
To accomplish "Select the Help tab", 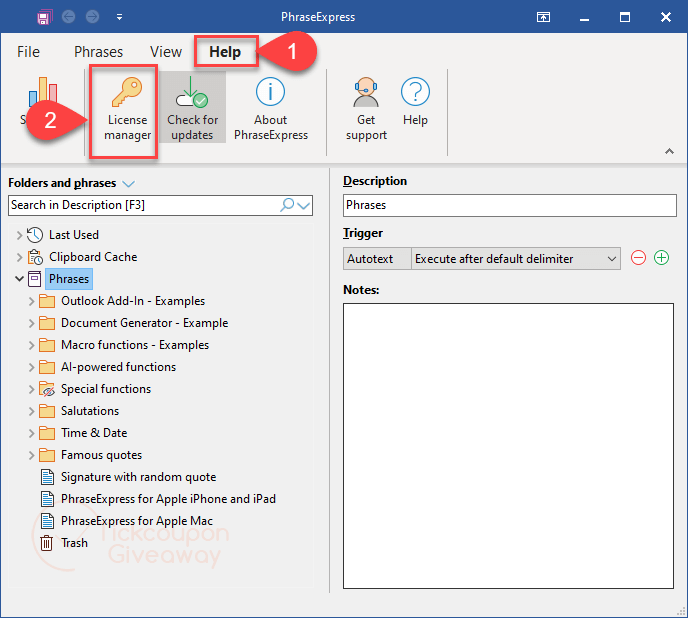I will tap(225, 52).
